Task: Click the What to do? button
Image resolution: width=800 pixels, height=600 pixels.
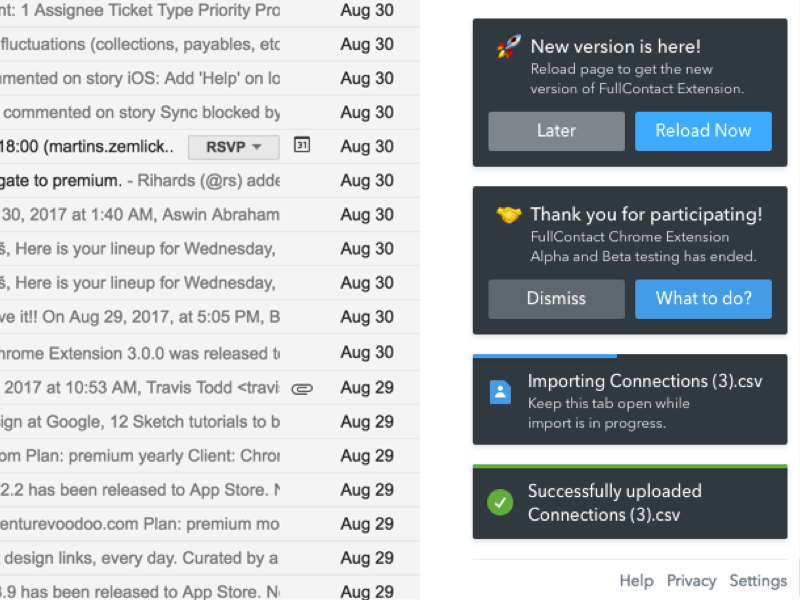Action: click(703, 298)
